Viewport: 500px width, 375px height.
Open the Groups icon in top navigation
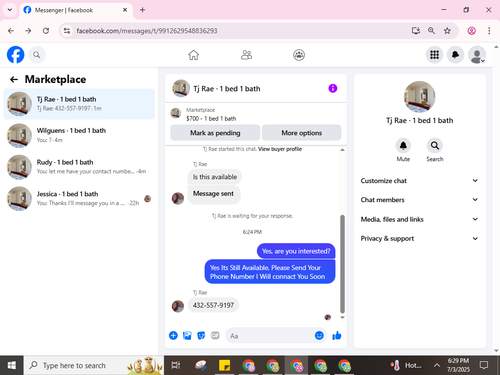[299, 55]
